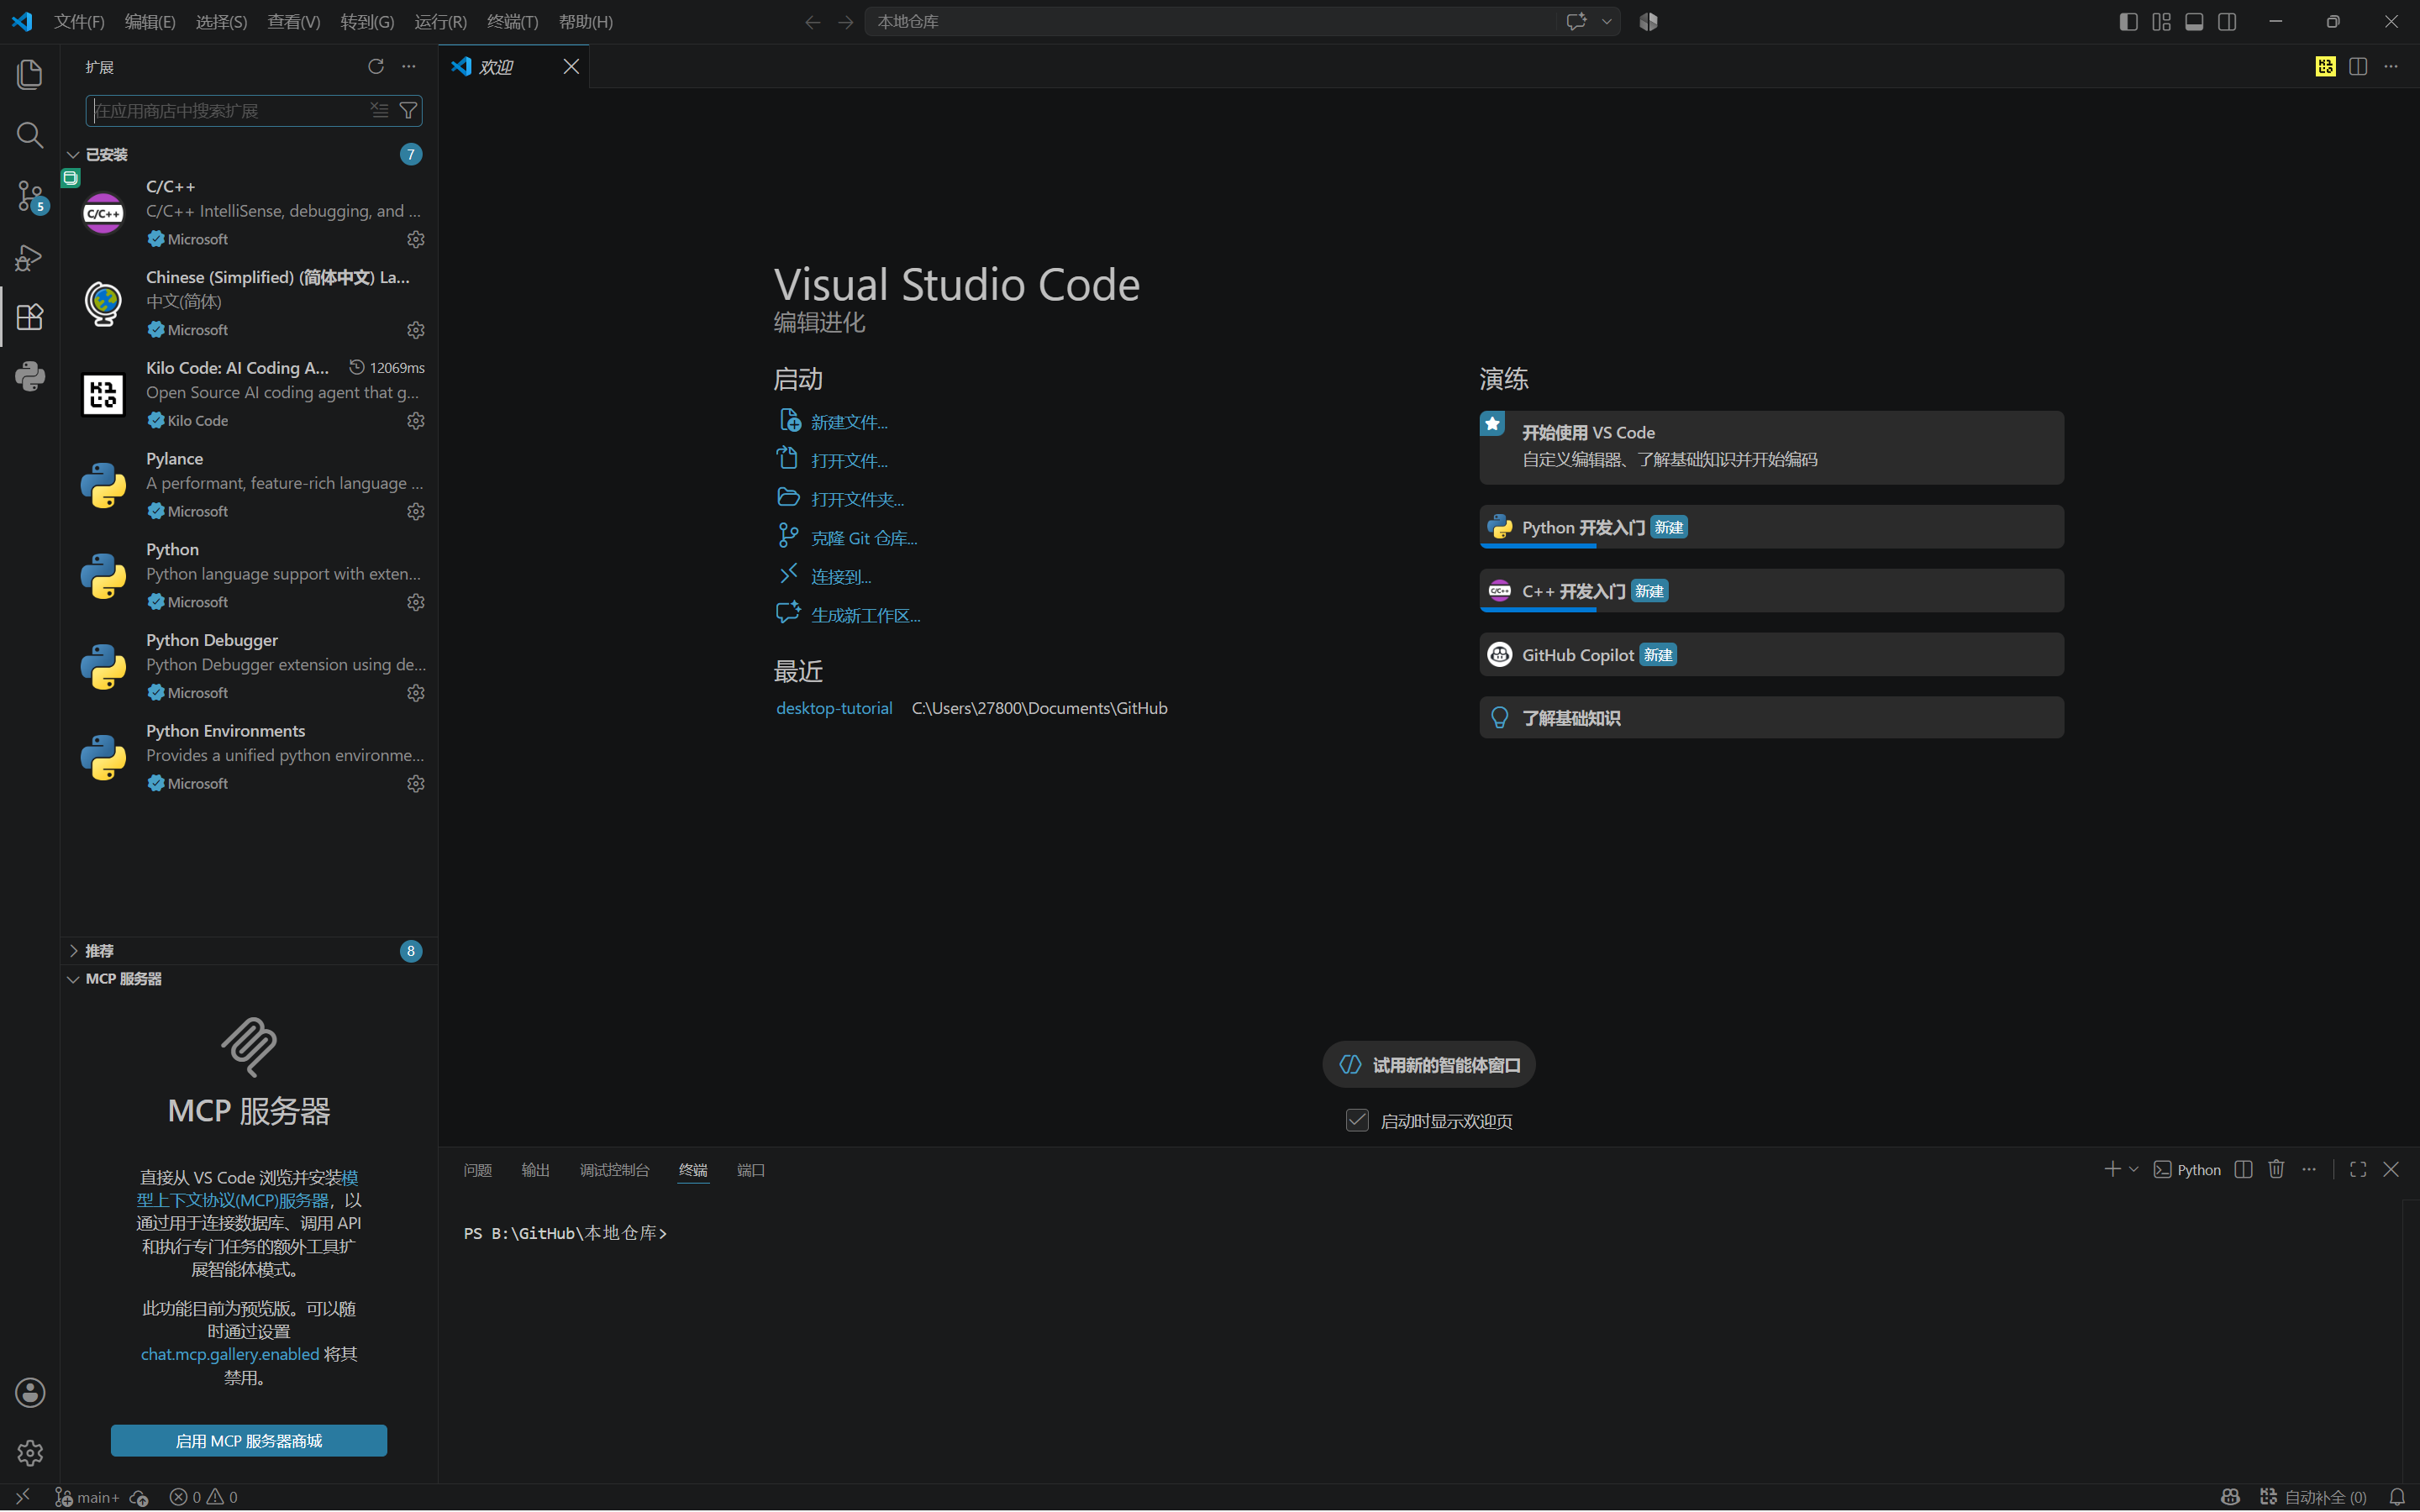Open the Explorer view in the activity bar

click(30, 74)
